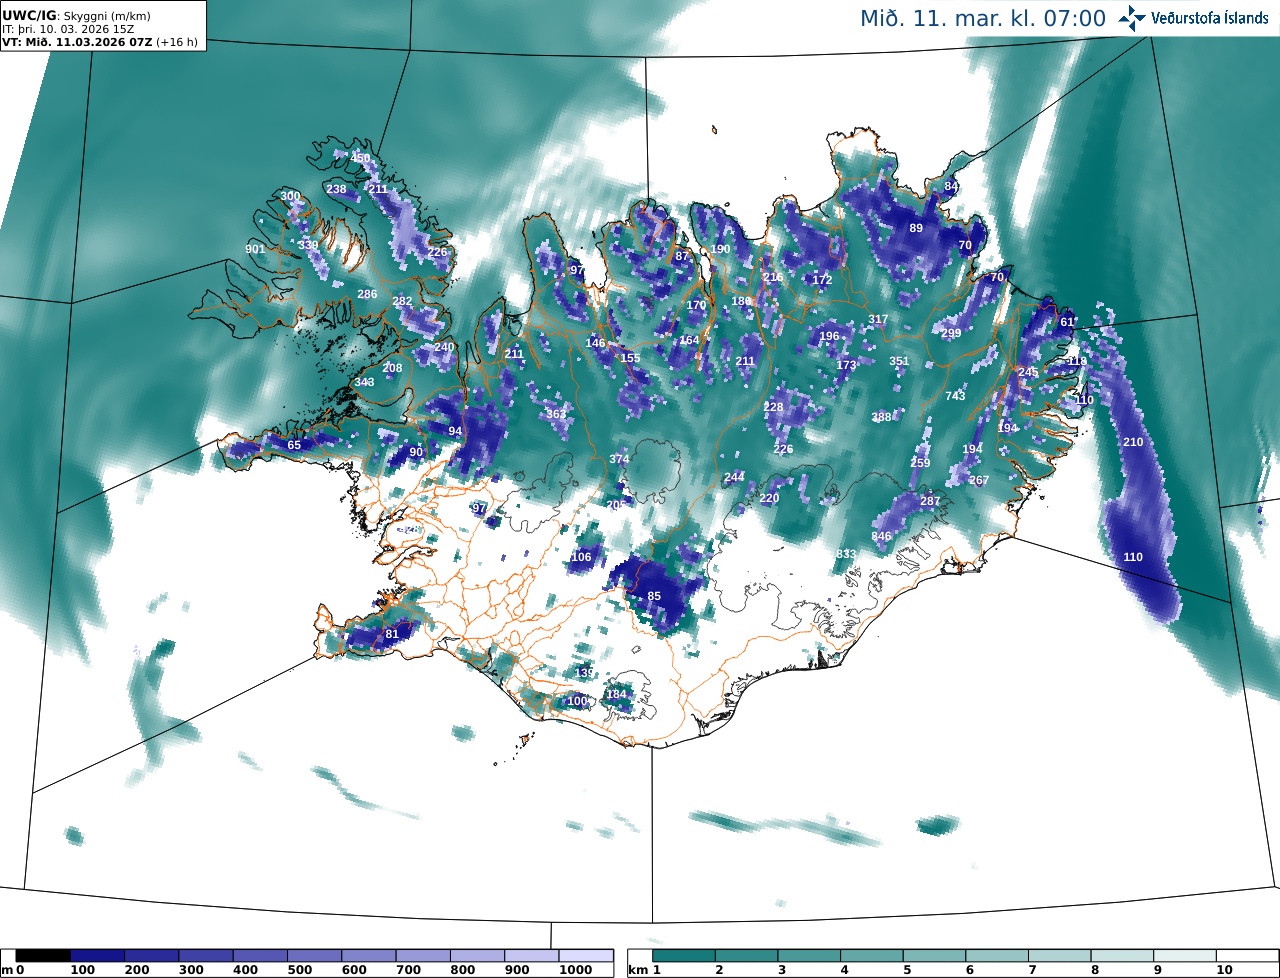This screenshot has width=1280, height=978.
Task: Click the 244 visibility value on the map
Action: click(x=734, y=477)
